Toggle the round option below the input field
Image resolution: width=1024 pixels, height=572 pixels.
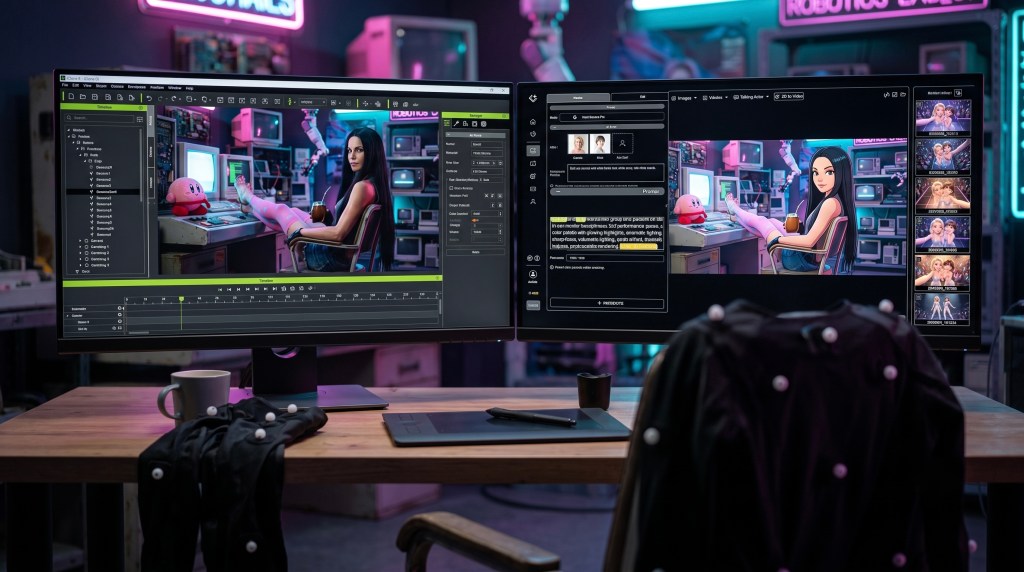(x=552, y=267)
